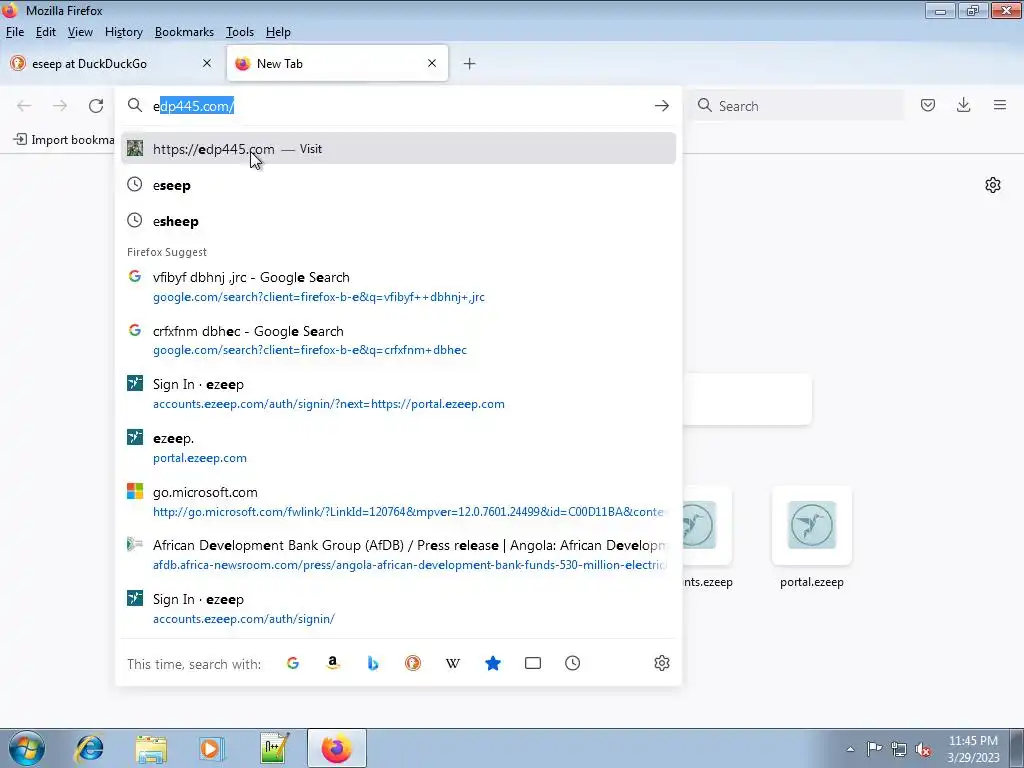Search this time with DuckDuckGo
The image size is (1024, 768).
click(413, 663)
